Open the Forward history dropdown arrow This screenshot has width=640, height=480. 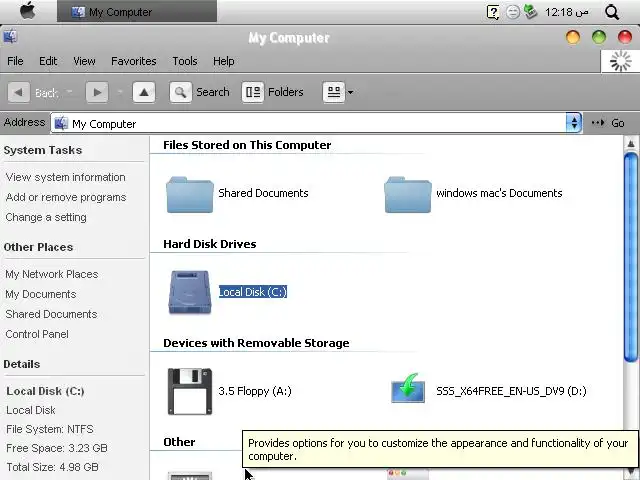tap(120, 92)
